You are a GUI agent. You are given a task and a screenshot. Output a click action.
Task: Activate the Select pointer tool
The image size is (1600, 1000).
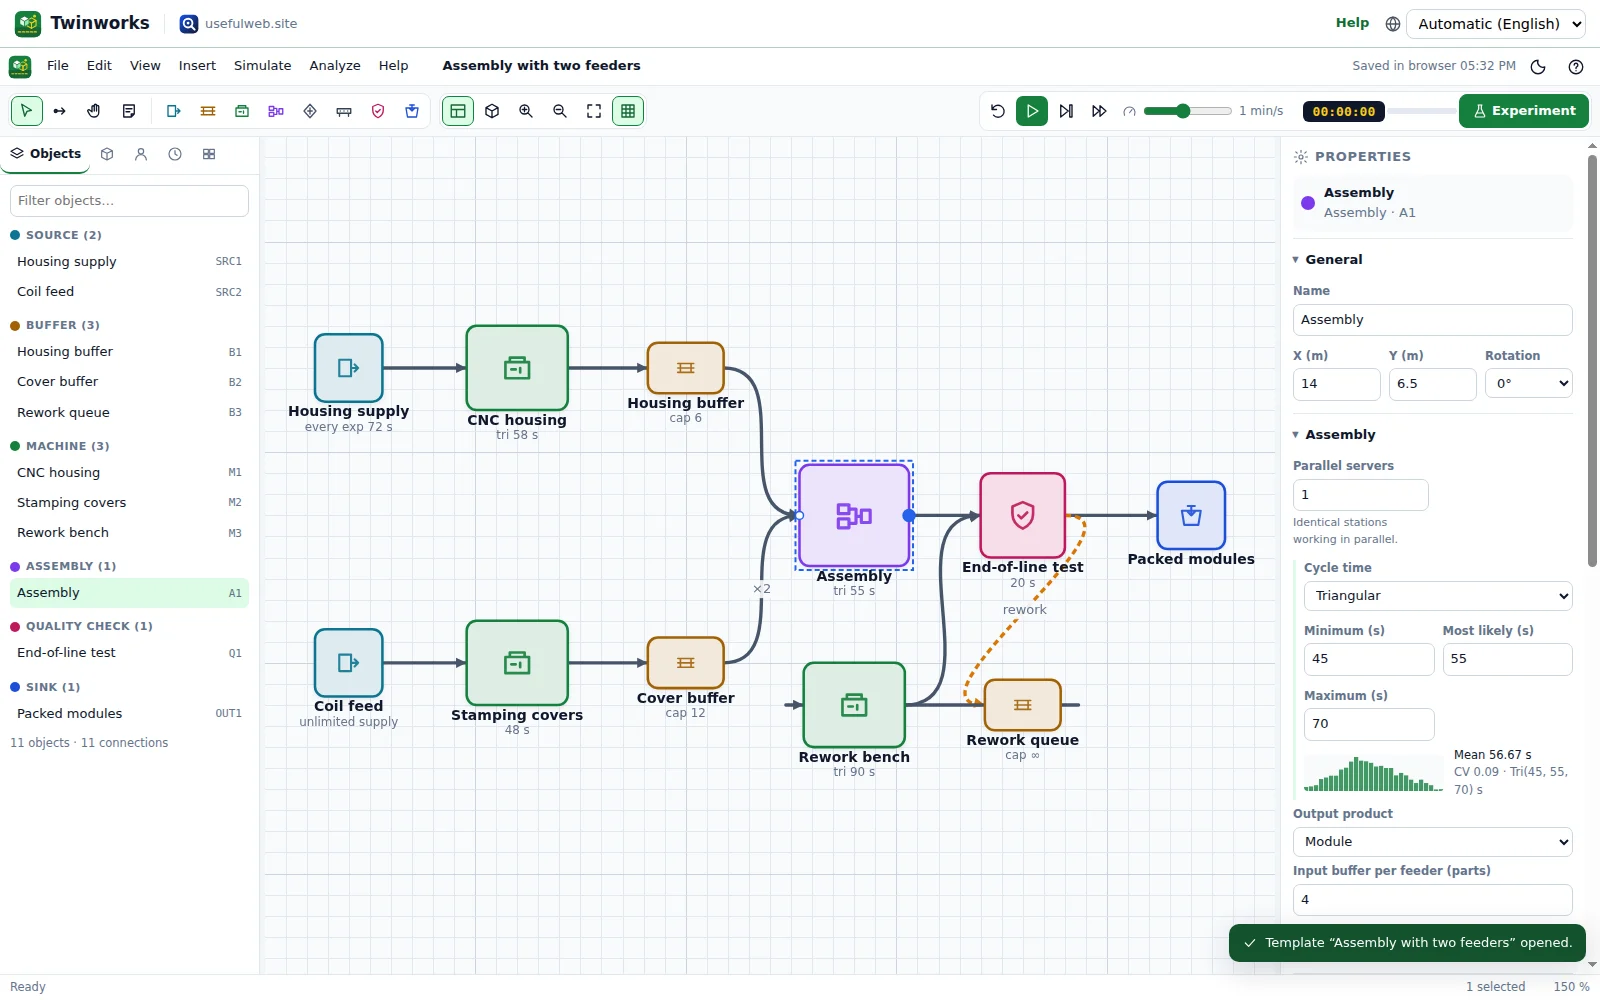coord(27,111)
